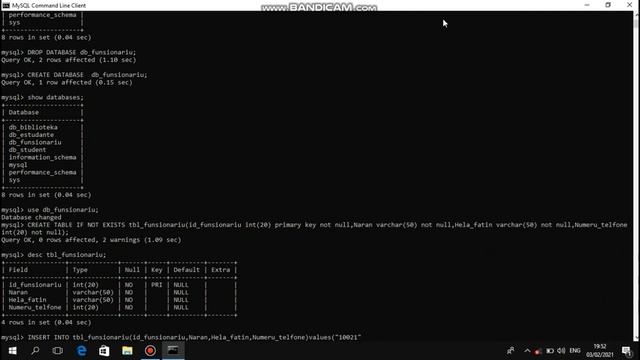This screenshot has height=360, width=640.
Task: Click 'id_funsionariu' field row in table
Action: [x=119, y=285]
